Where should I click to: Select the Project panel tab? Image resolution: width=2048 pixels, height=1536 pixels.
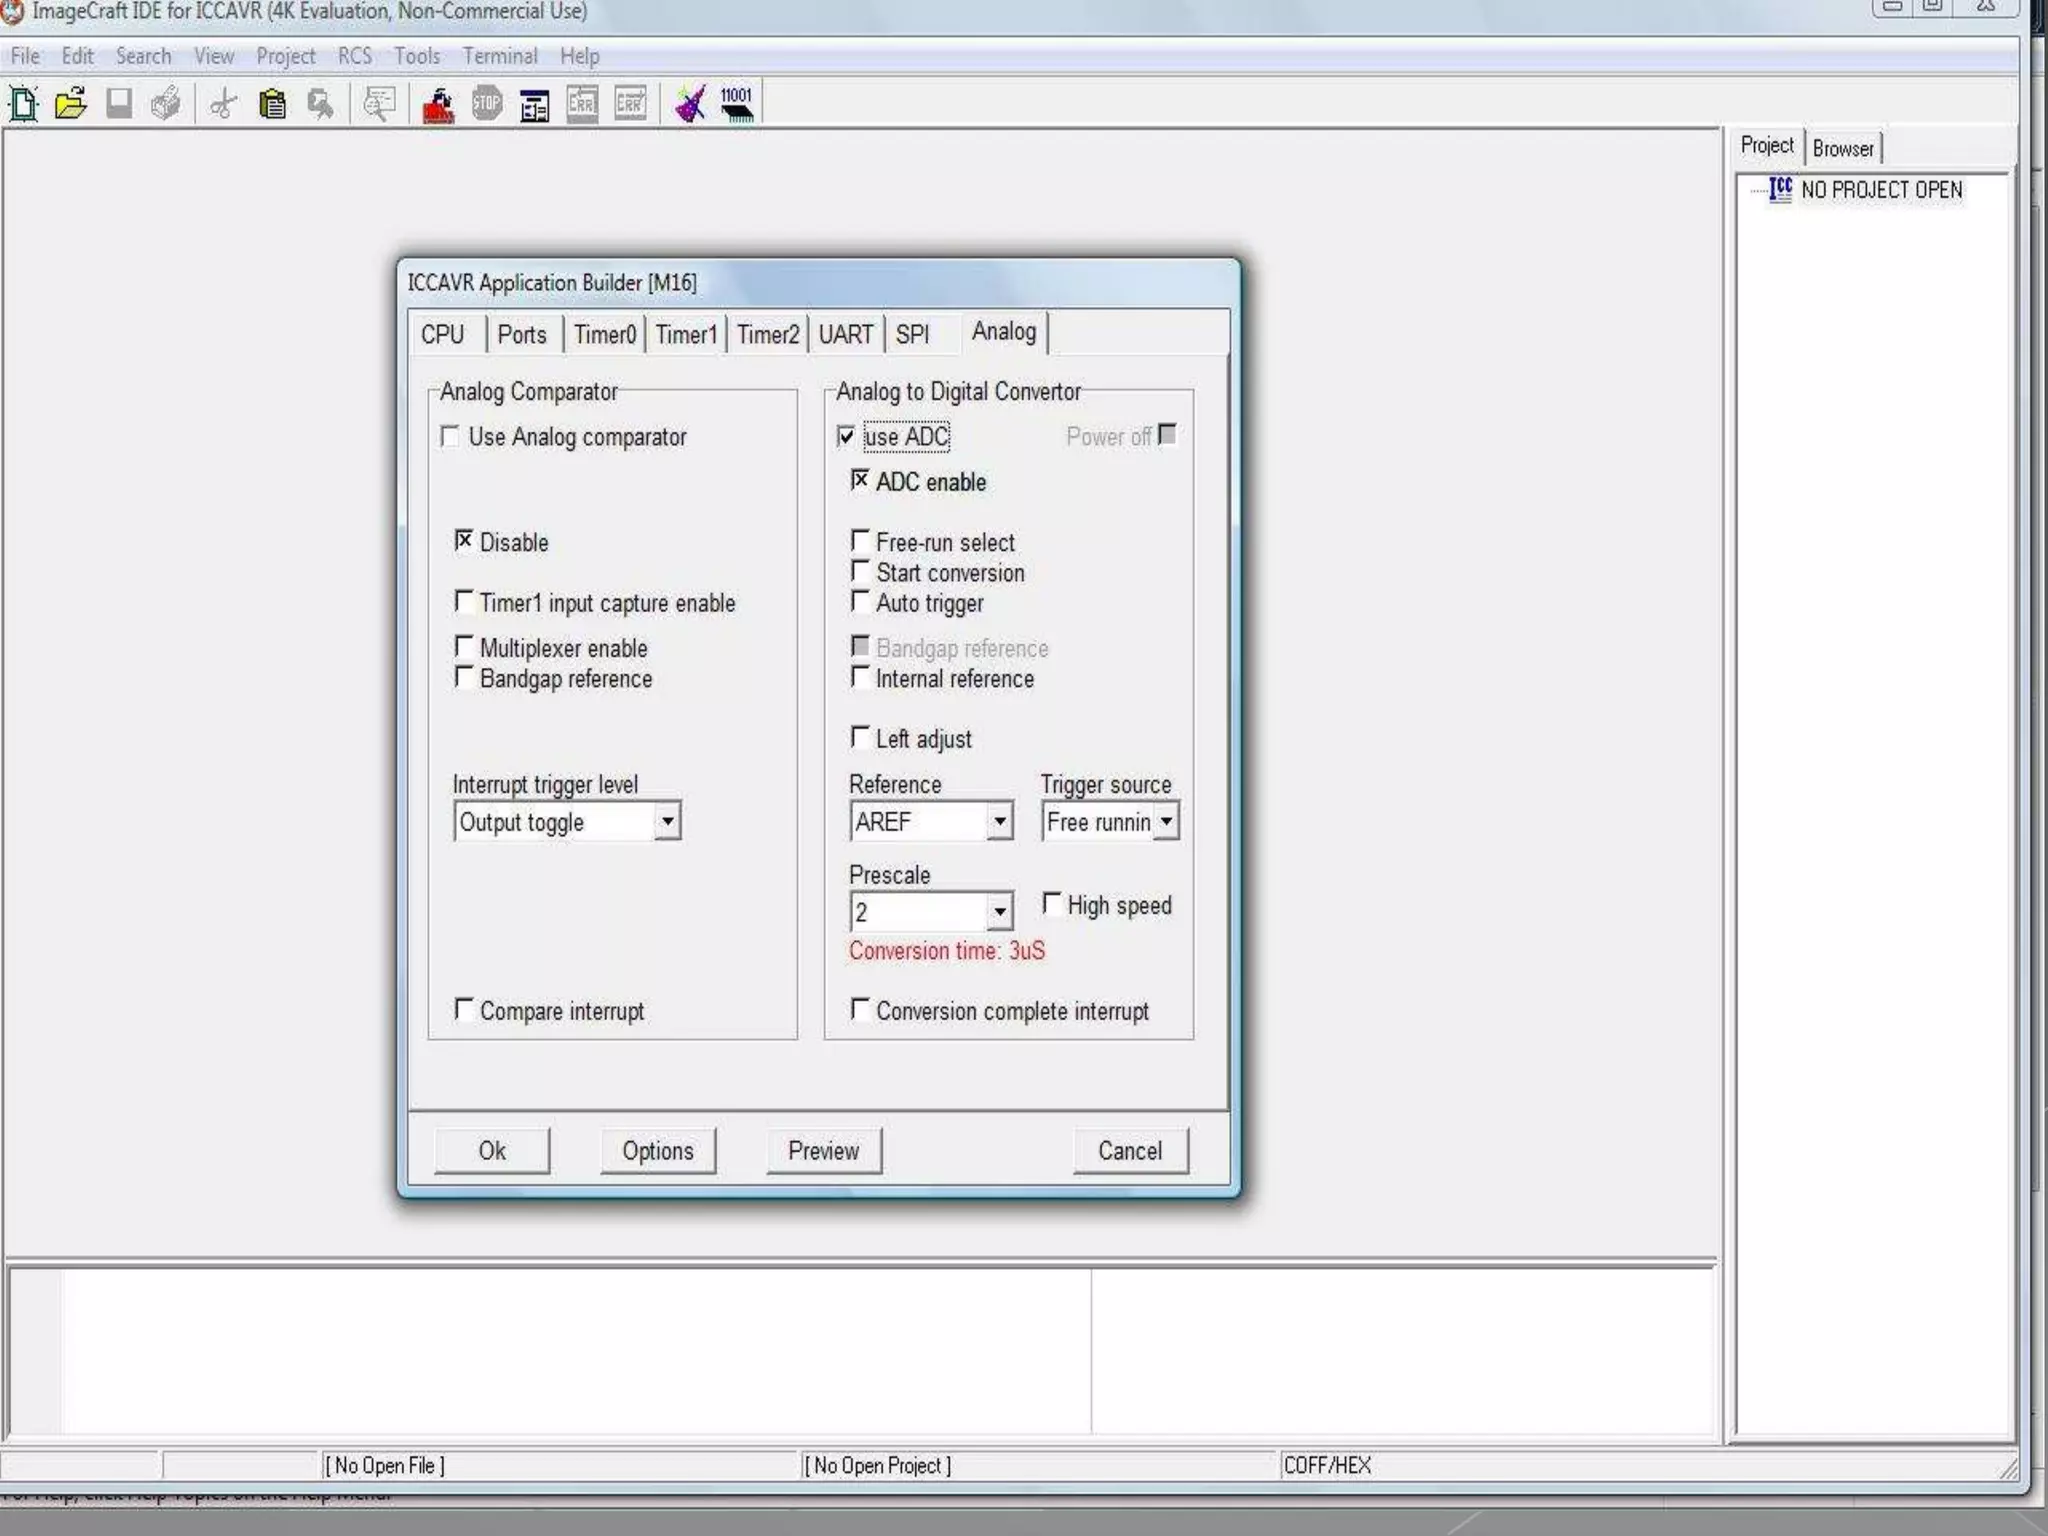click(x=1767, y=146)
